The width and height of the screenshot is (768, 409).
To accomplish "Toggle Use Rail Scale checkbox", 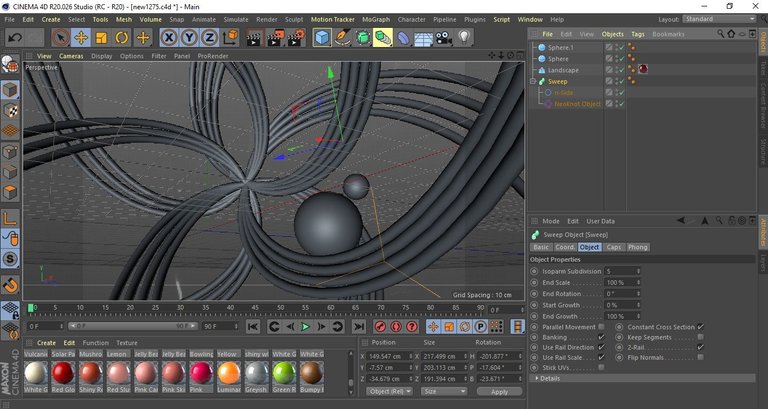I will (601, 358).
